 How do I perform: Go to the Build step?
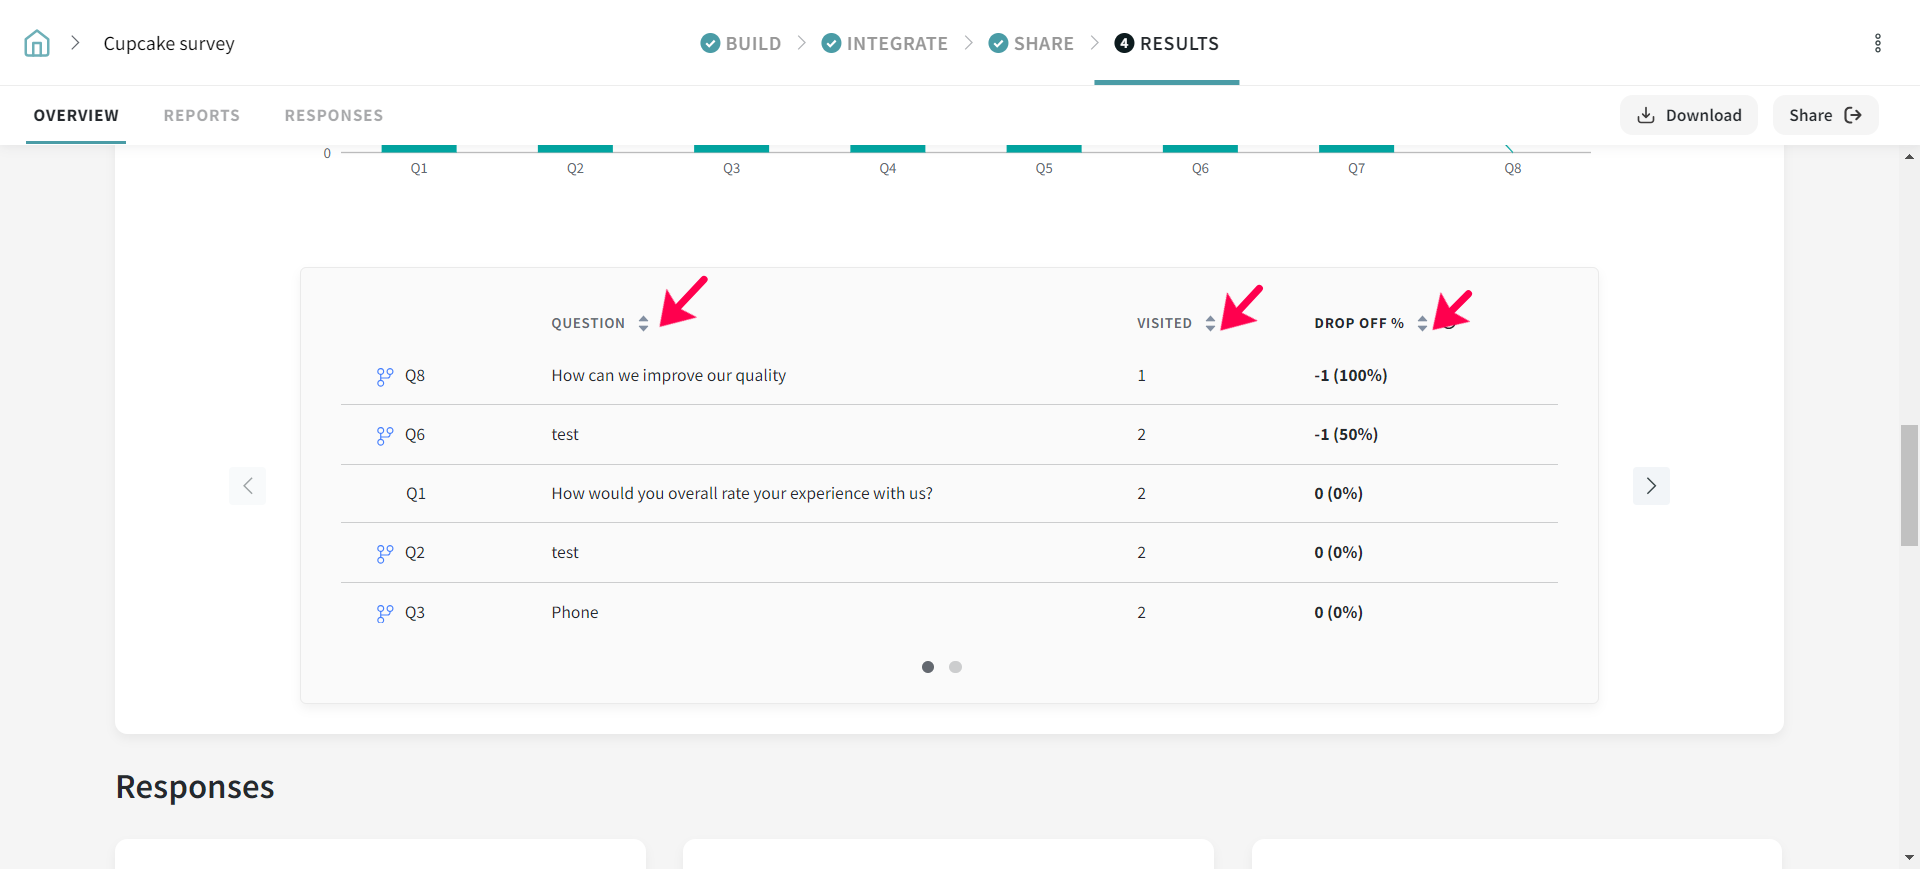point(741,43)
